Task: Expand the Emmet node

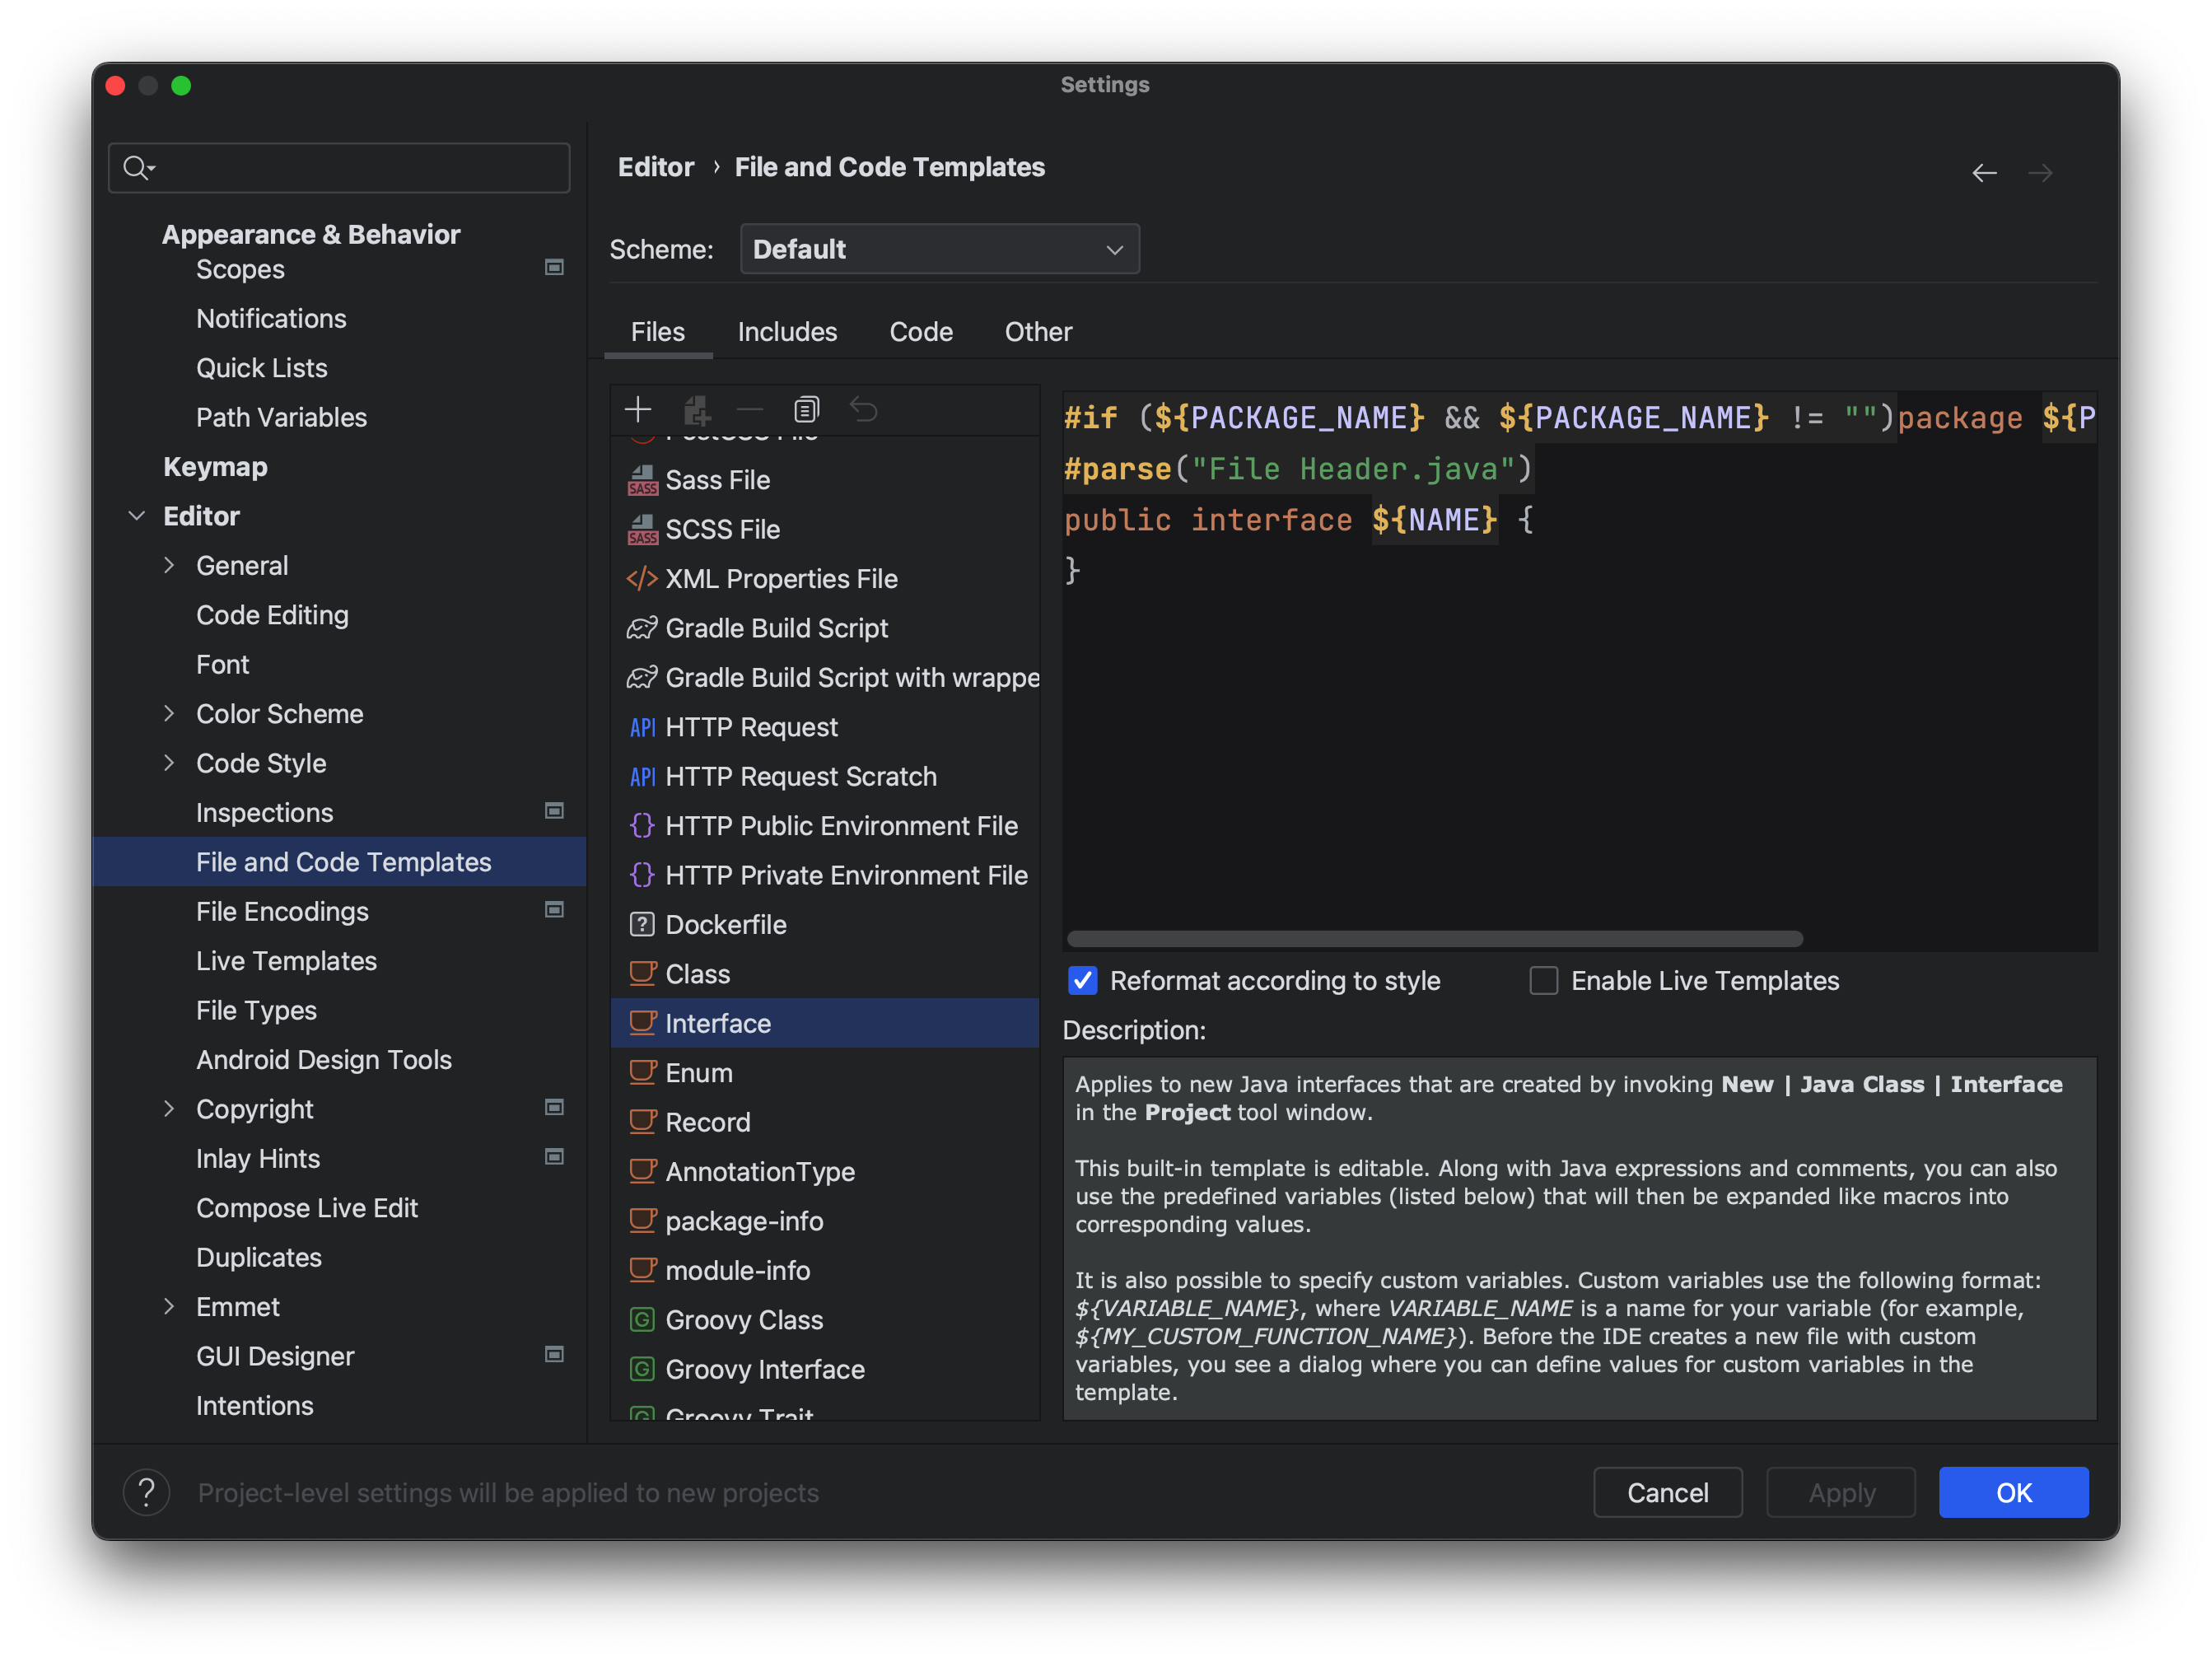Action: tap(169, 1306)
